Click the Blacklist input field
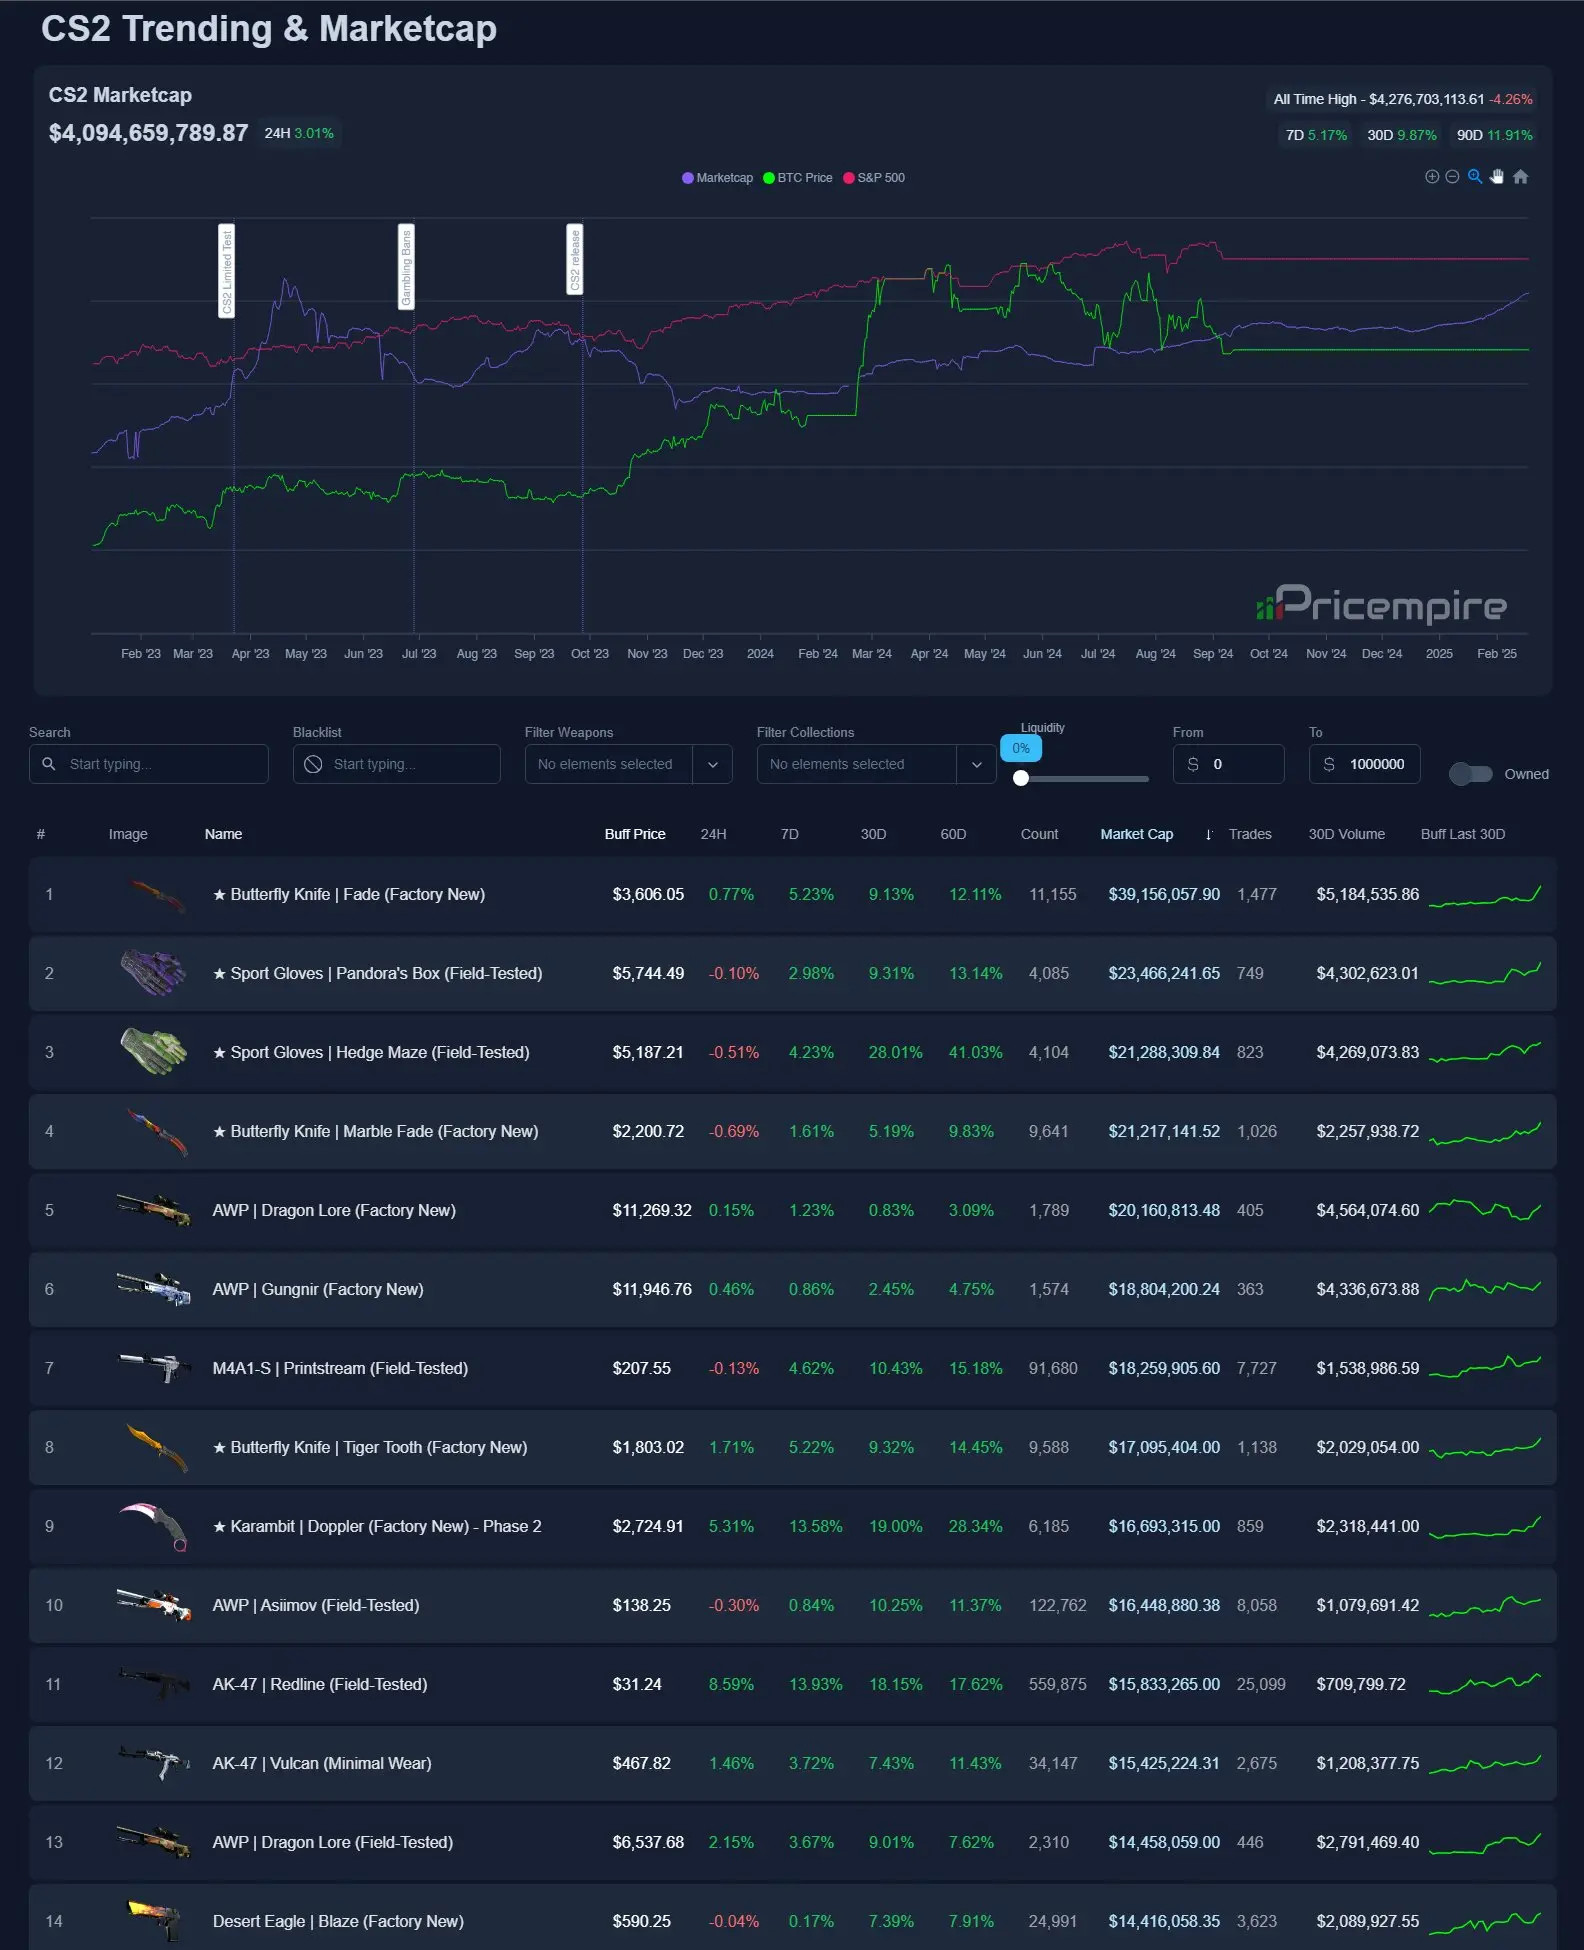This screenshot has width=1584, height=1950. (x=397, y=764)
